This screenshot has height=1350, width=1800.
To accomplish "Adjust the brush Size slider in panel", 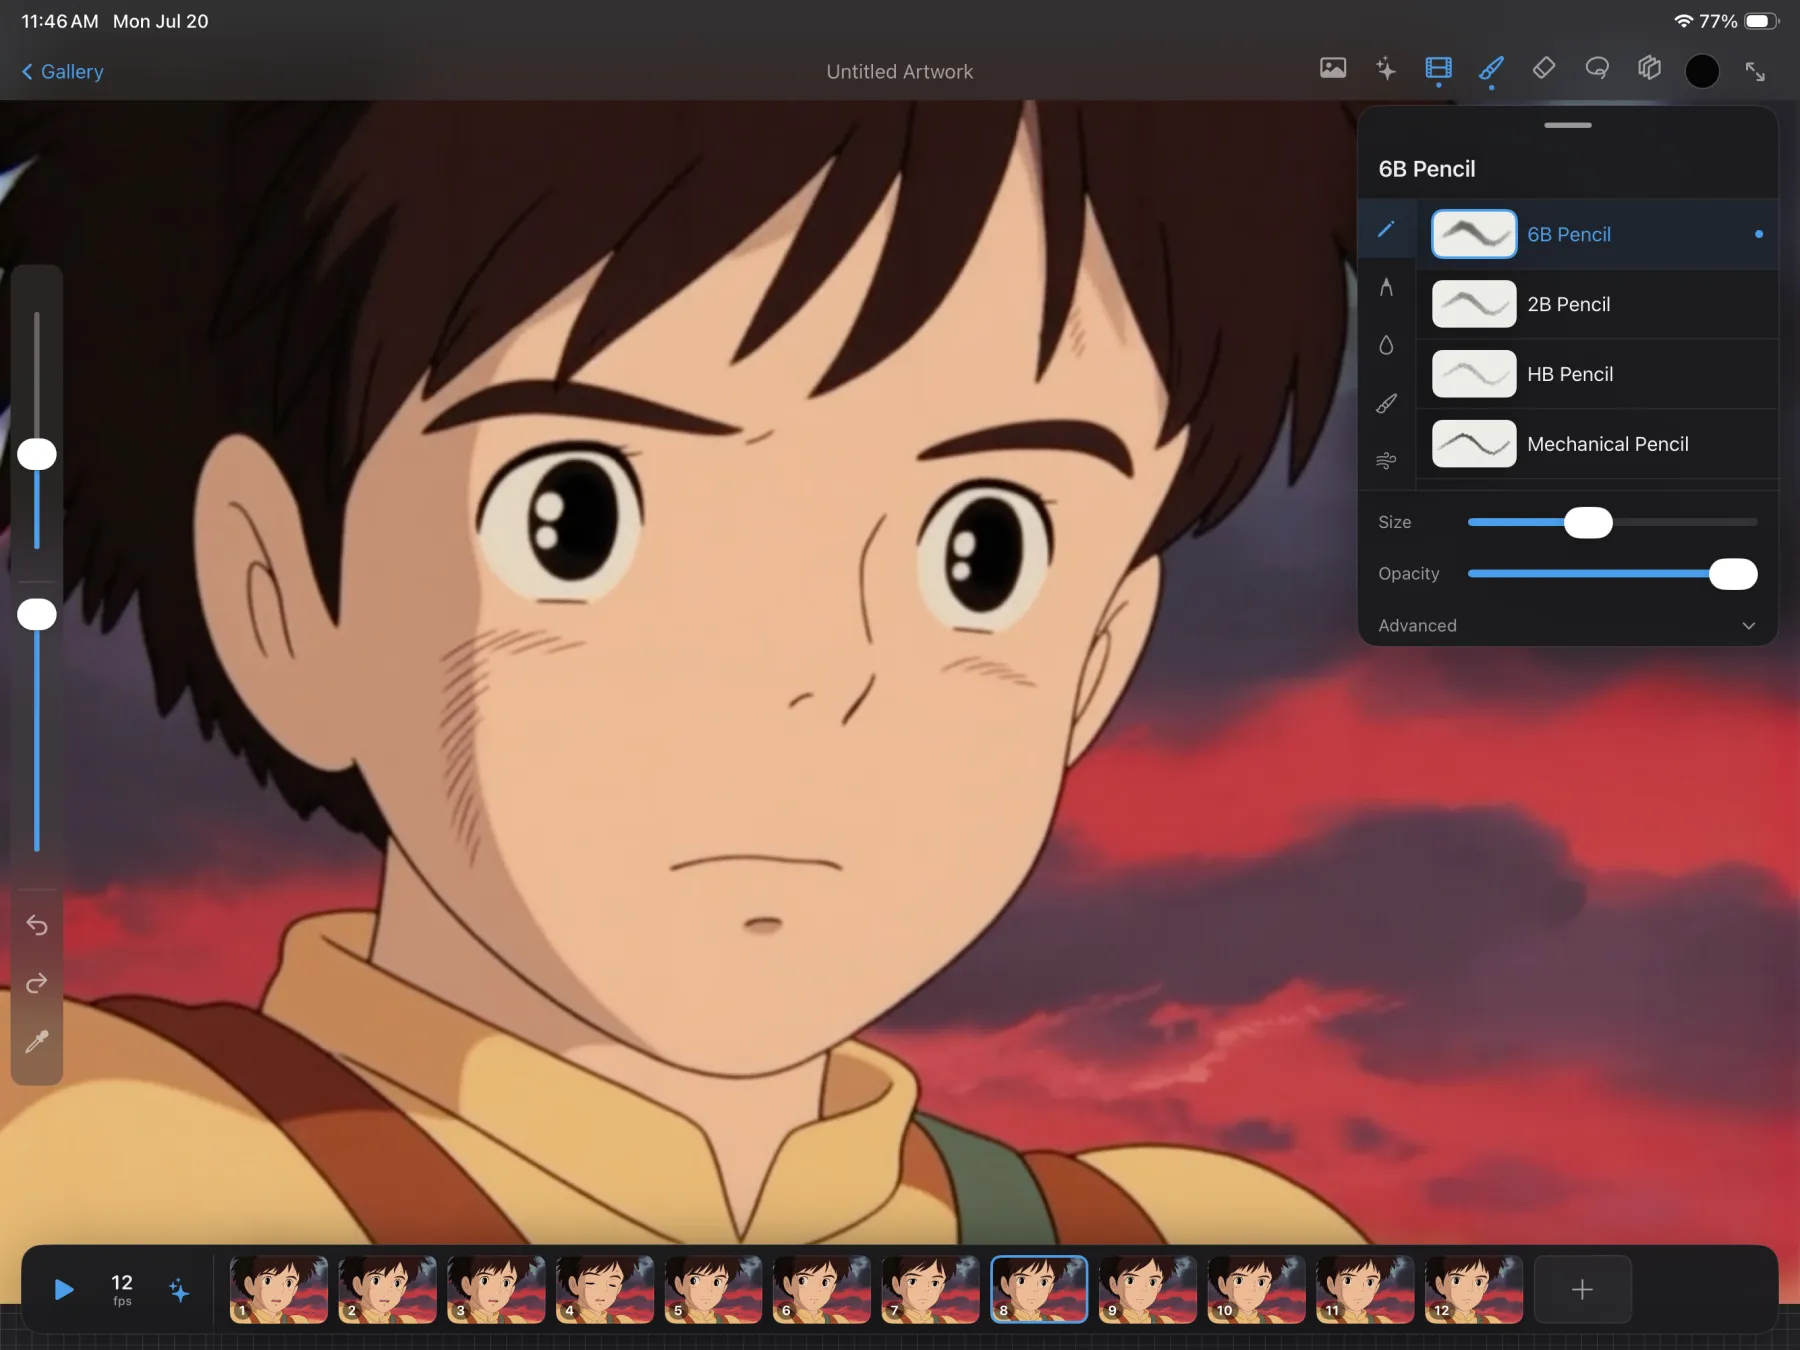I will [x=1612, y=522].
